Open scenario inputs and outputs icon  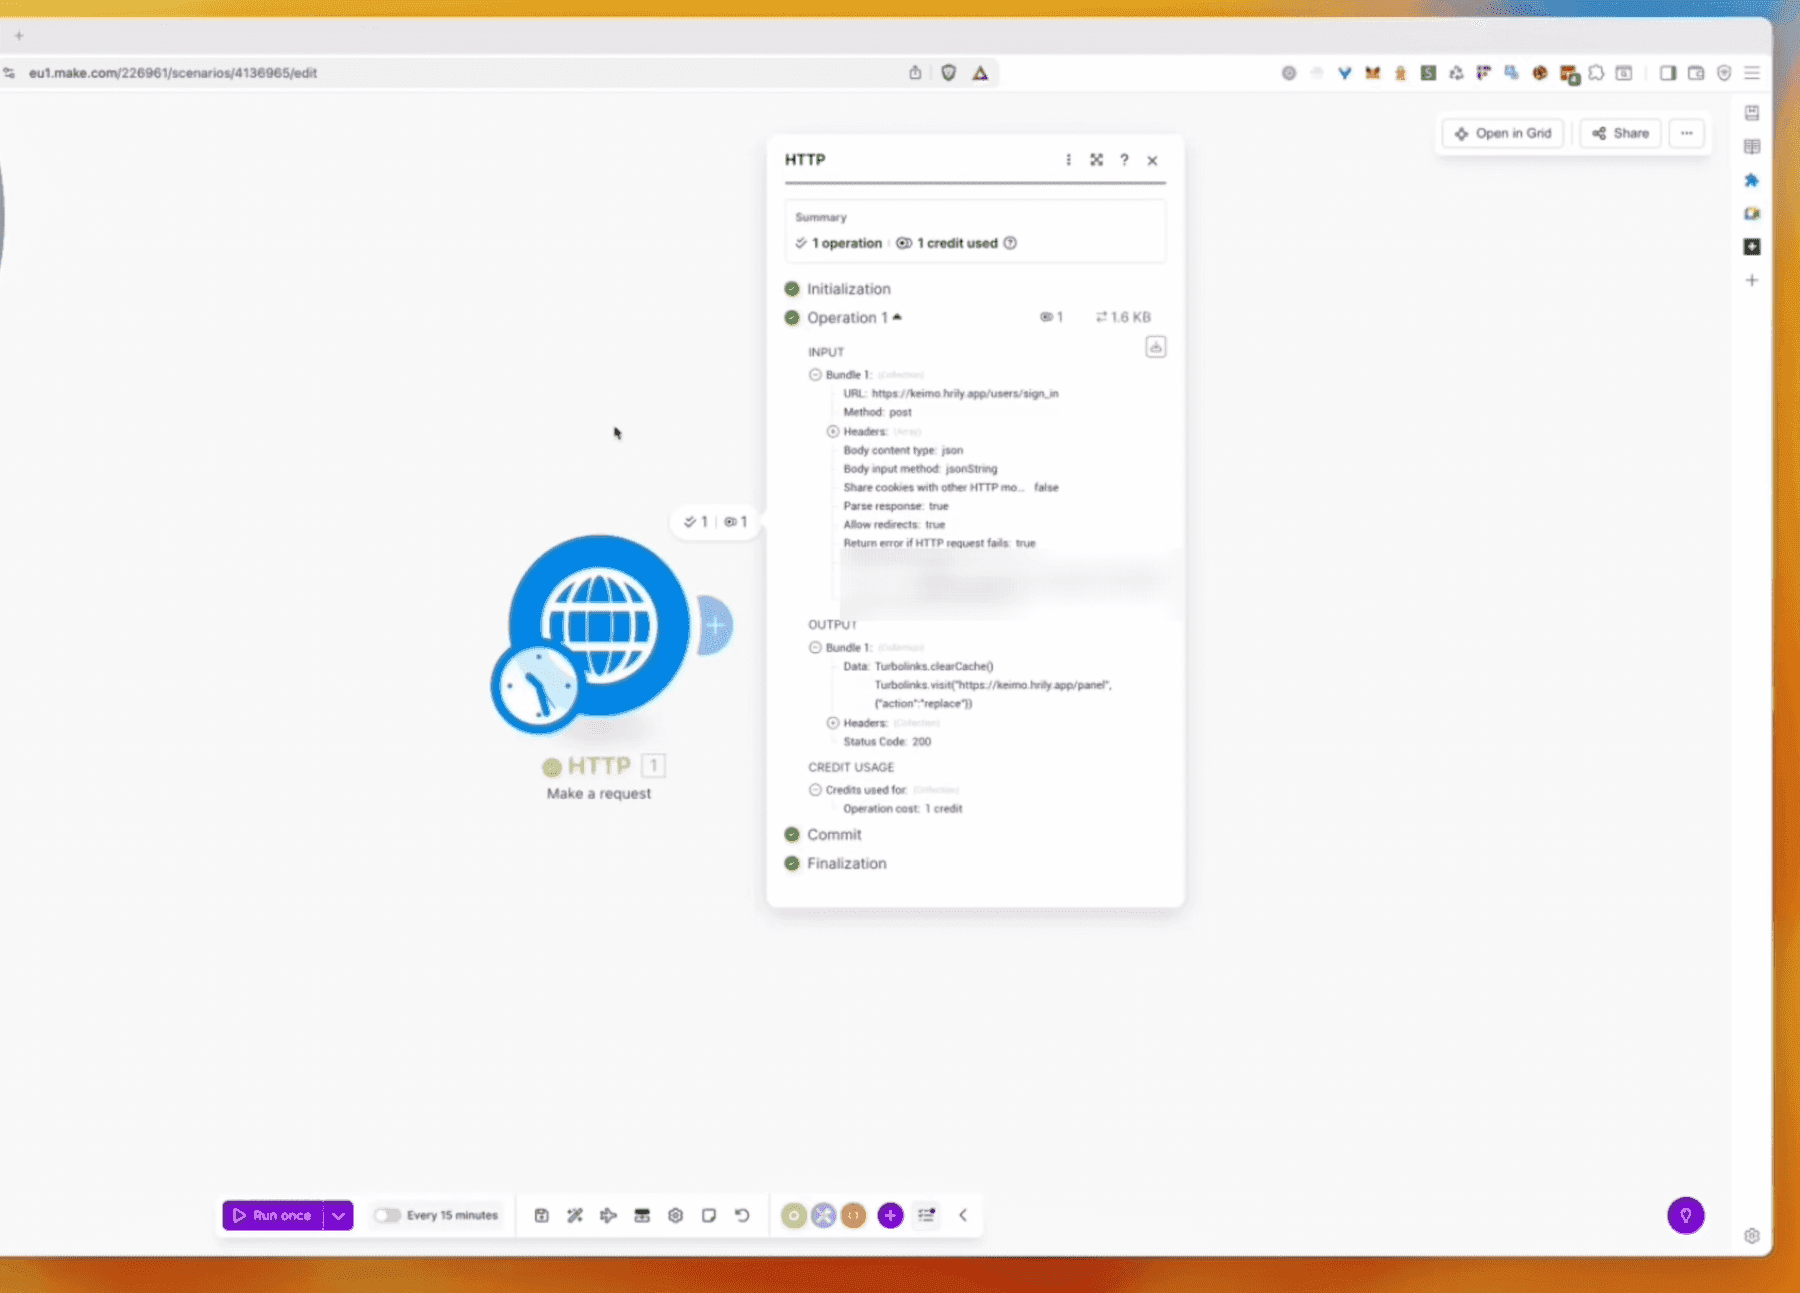tap(642, 1215)
